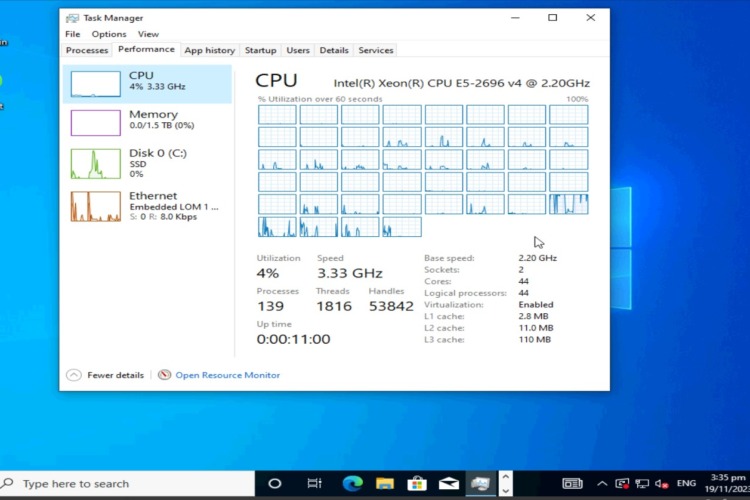Go to the Startup tab
This screenshot has height=500, width=750.
click(x=260, y=50)
